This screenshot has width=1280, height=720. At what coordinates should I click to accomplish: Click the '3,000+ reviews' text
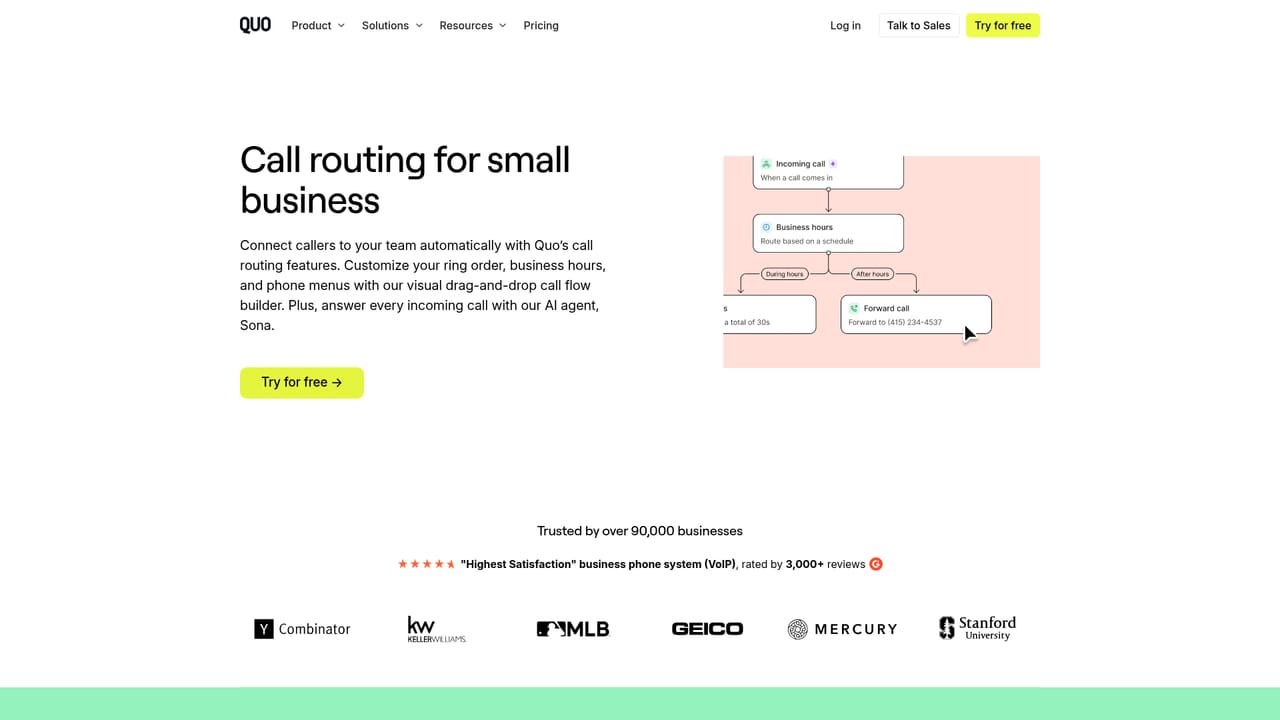pos(825,564)
